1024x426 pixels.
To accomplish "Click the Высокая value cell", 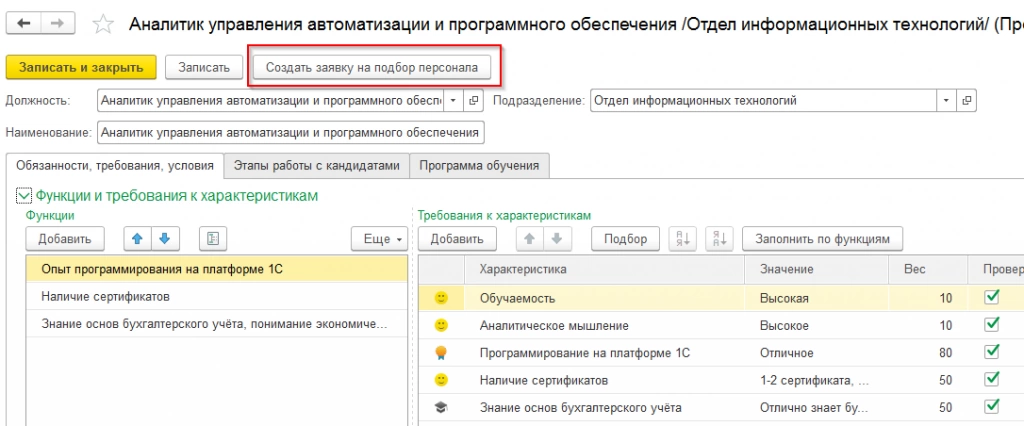I will pos(816,298).
